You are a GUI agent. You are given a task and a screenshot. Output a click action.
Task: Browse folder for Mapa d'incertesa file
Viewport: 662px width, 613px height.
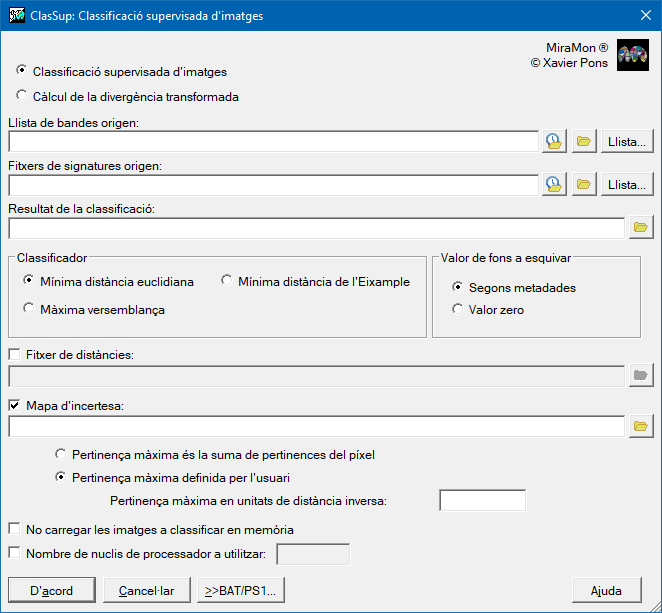[640, 427]
